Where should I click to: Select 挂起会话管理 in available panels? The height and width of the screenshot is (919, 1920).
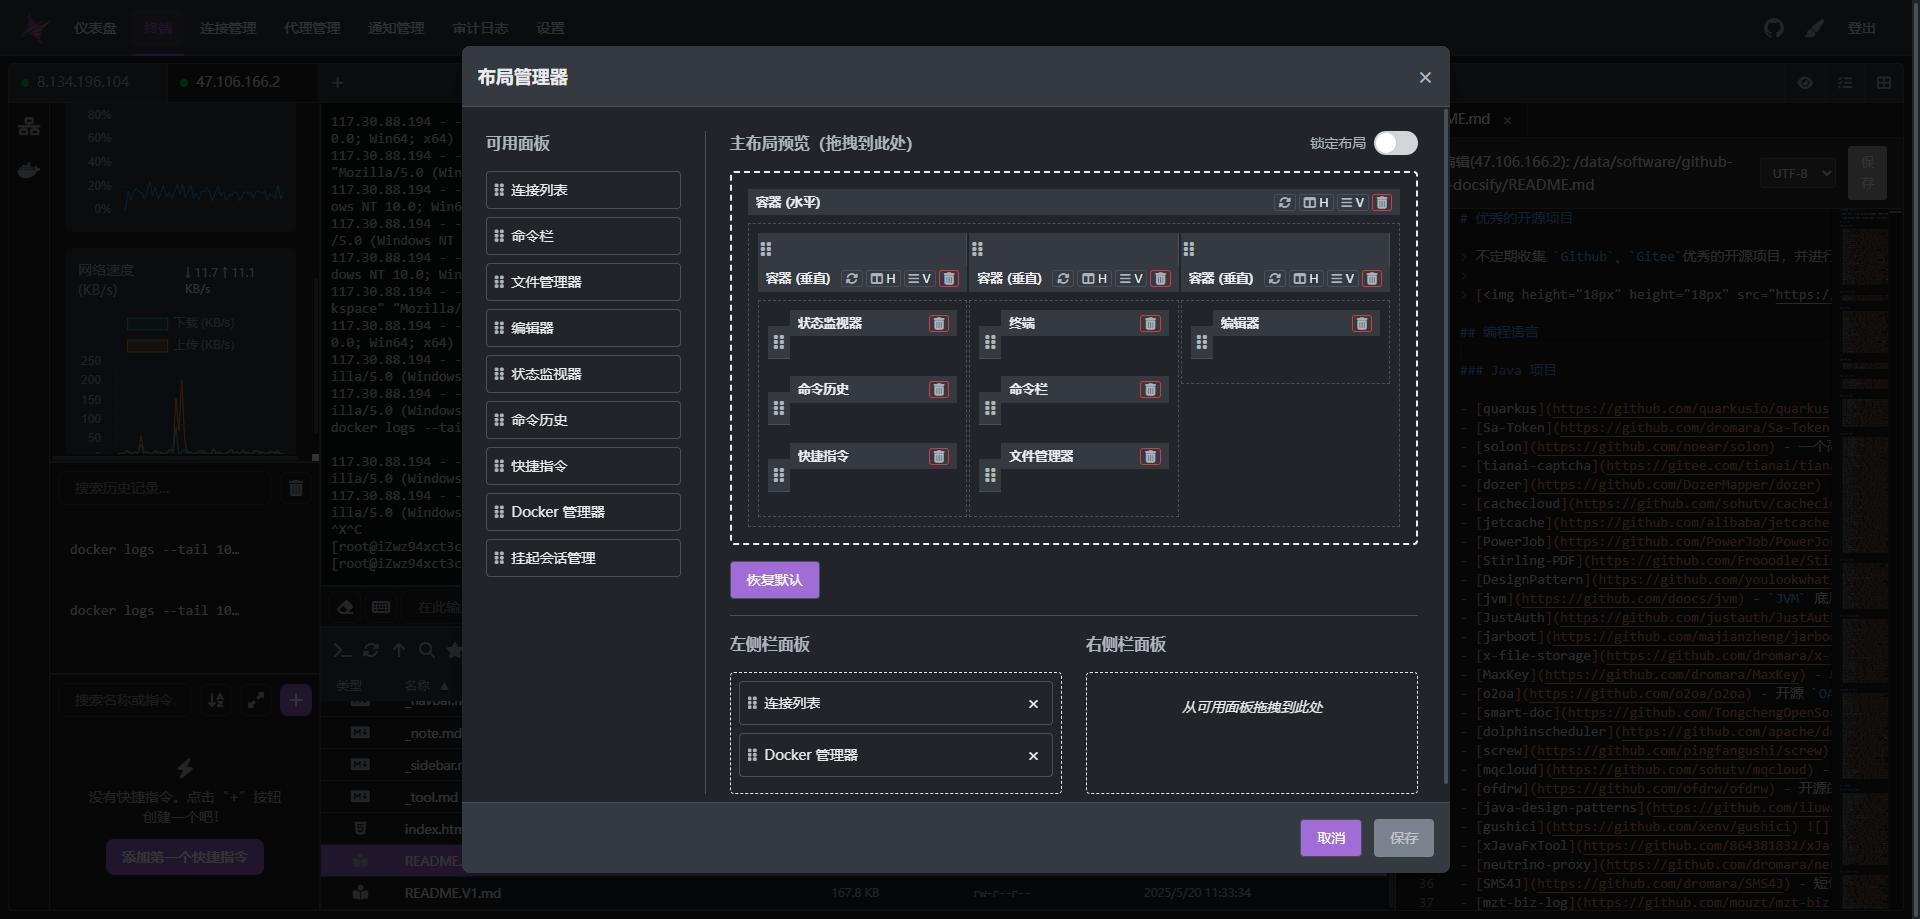coord(583,558)
